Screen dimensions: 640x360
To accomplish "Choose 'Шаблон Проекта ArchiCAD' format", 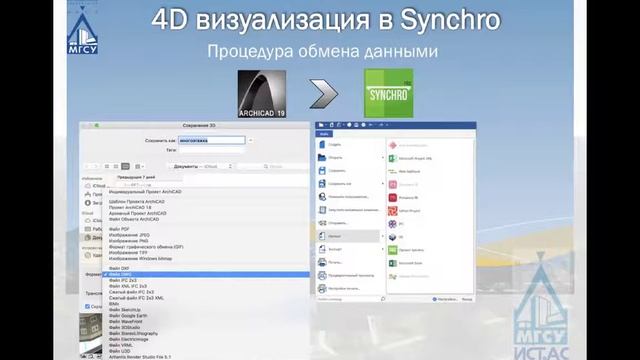I will (x=137, y=202).
